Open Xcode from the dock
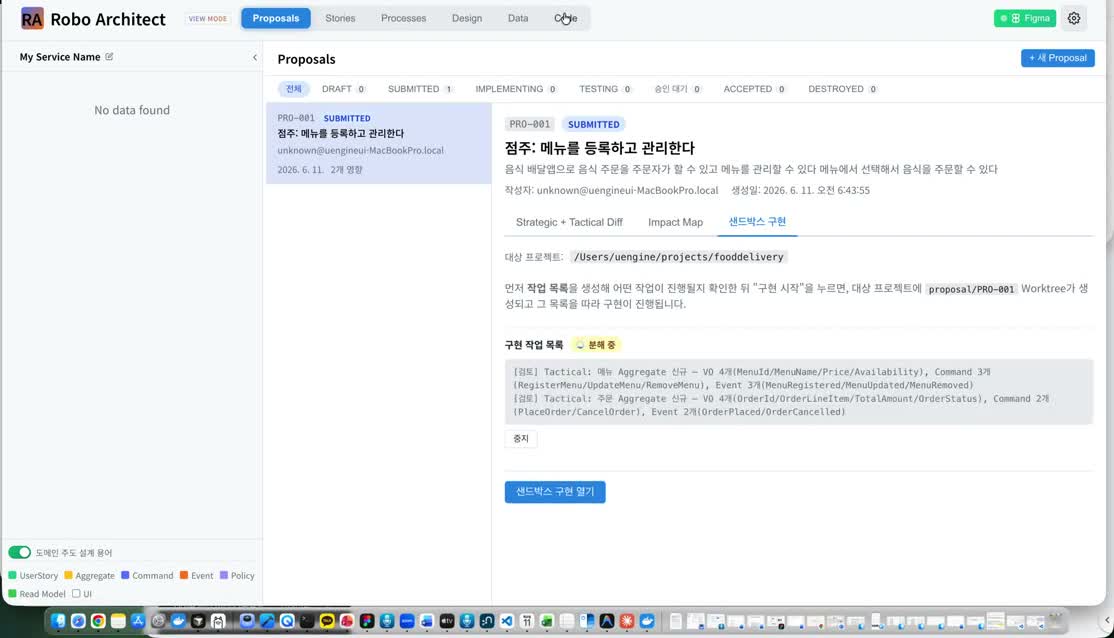 click(267, 621)
